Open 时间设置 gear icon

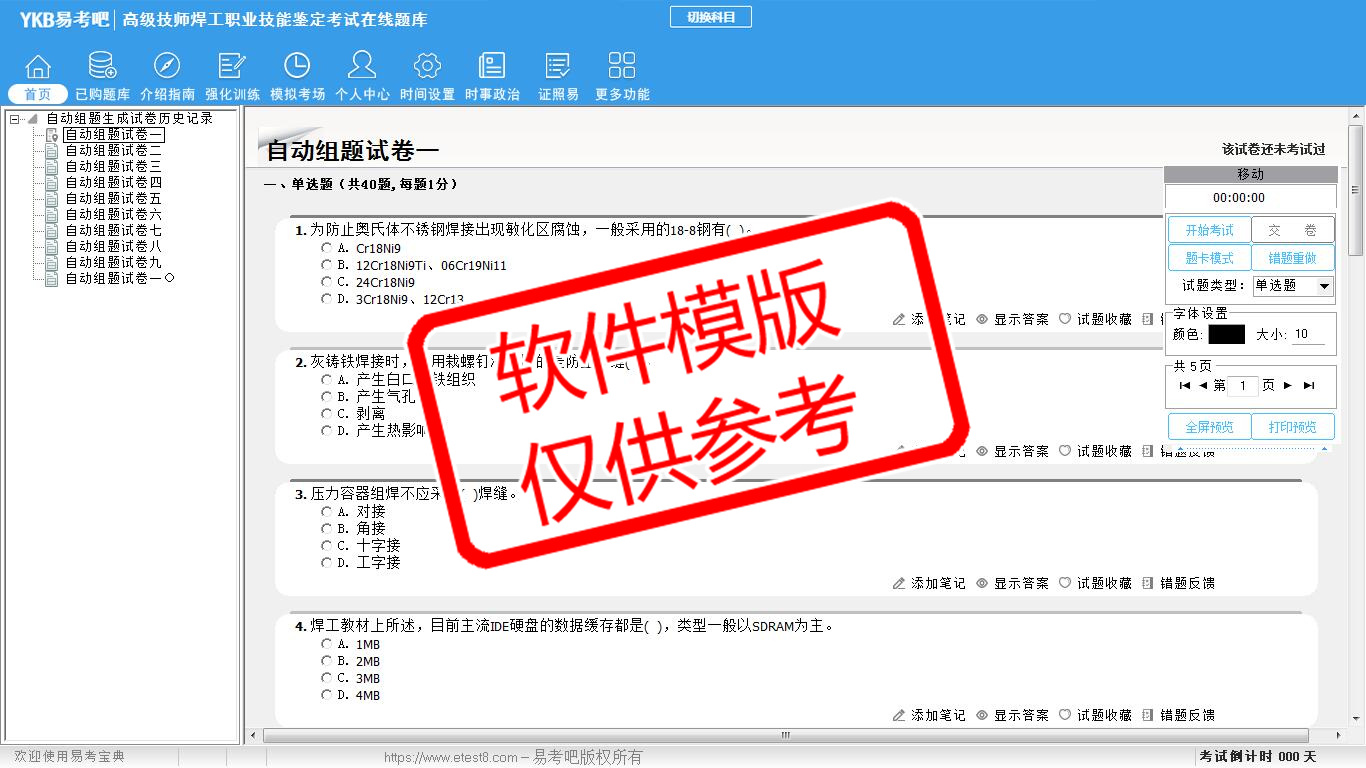point(427,67)
